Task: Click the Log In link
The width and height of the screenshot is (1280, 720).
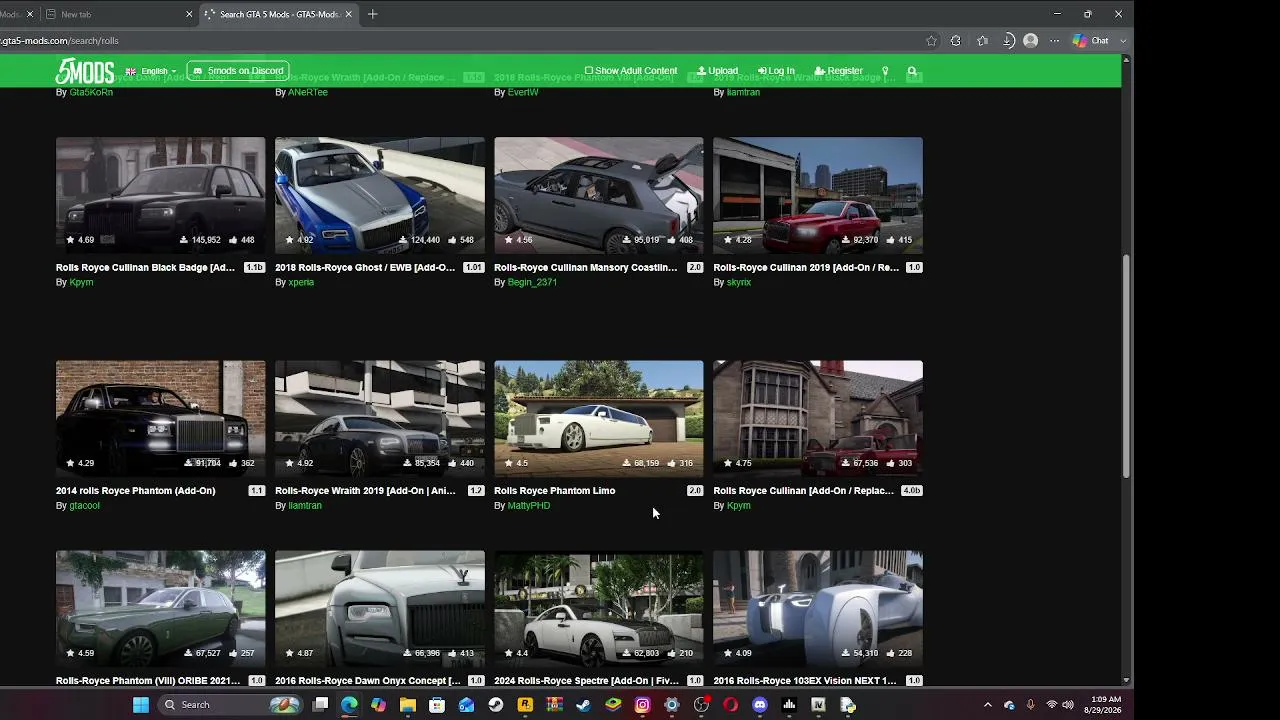Action: [x=776, y=71]
